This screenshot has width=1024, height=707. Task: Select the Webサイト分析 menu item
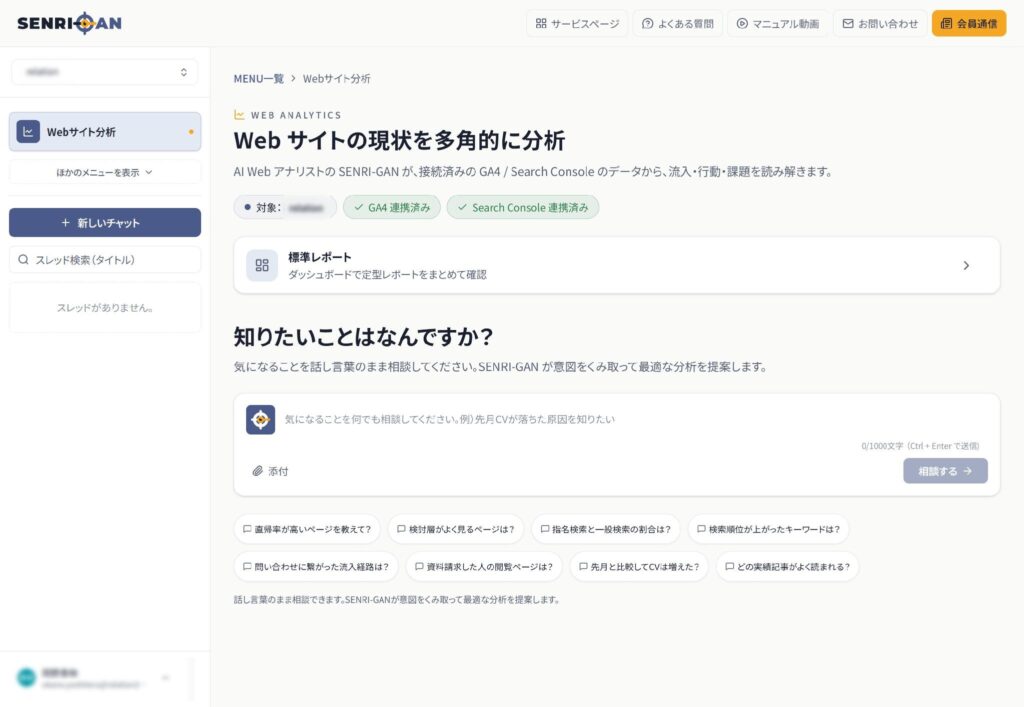(105, 131)
